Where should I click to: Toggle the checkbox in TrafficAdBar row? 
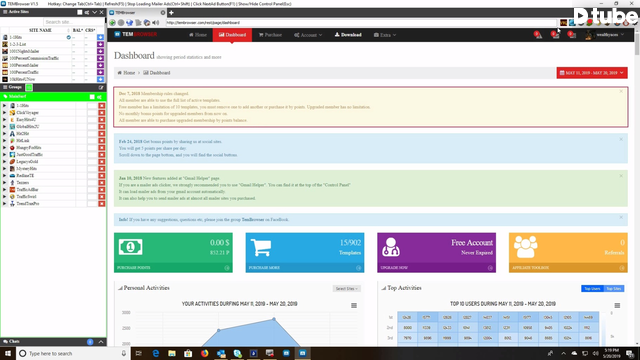coord(92,189)
